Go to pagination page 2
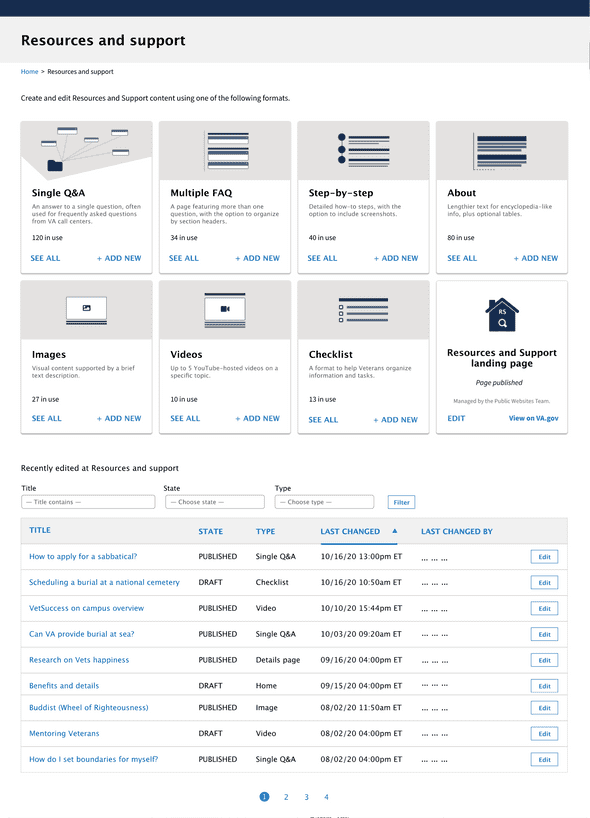Screen dimensions: 590x818 click(x=286, y=797)
